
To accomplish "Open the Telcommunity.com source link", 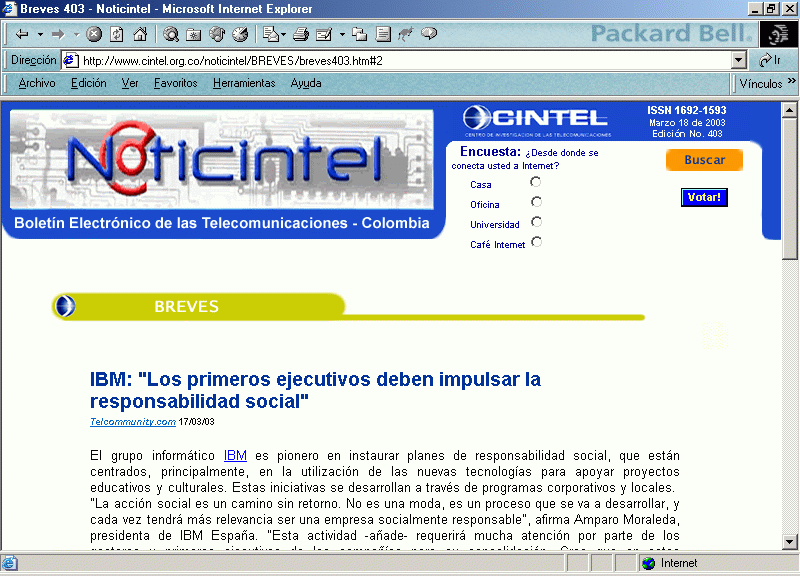I will [x=133, y=422].
